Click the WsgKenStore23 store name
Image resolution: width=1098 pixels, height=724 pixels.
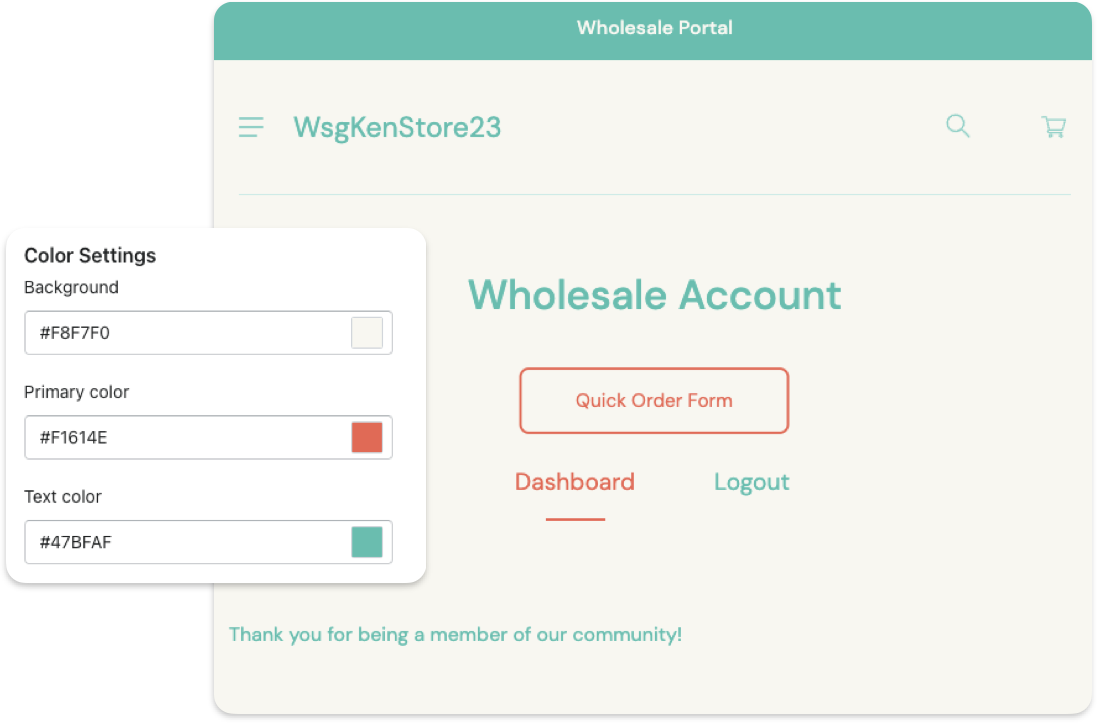[x=397, y=127]
